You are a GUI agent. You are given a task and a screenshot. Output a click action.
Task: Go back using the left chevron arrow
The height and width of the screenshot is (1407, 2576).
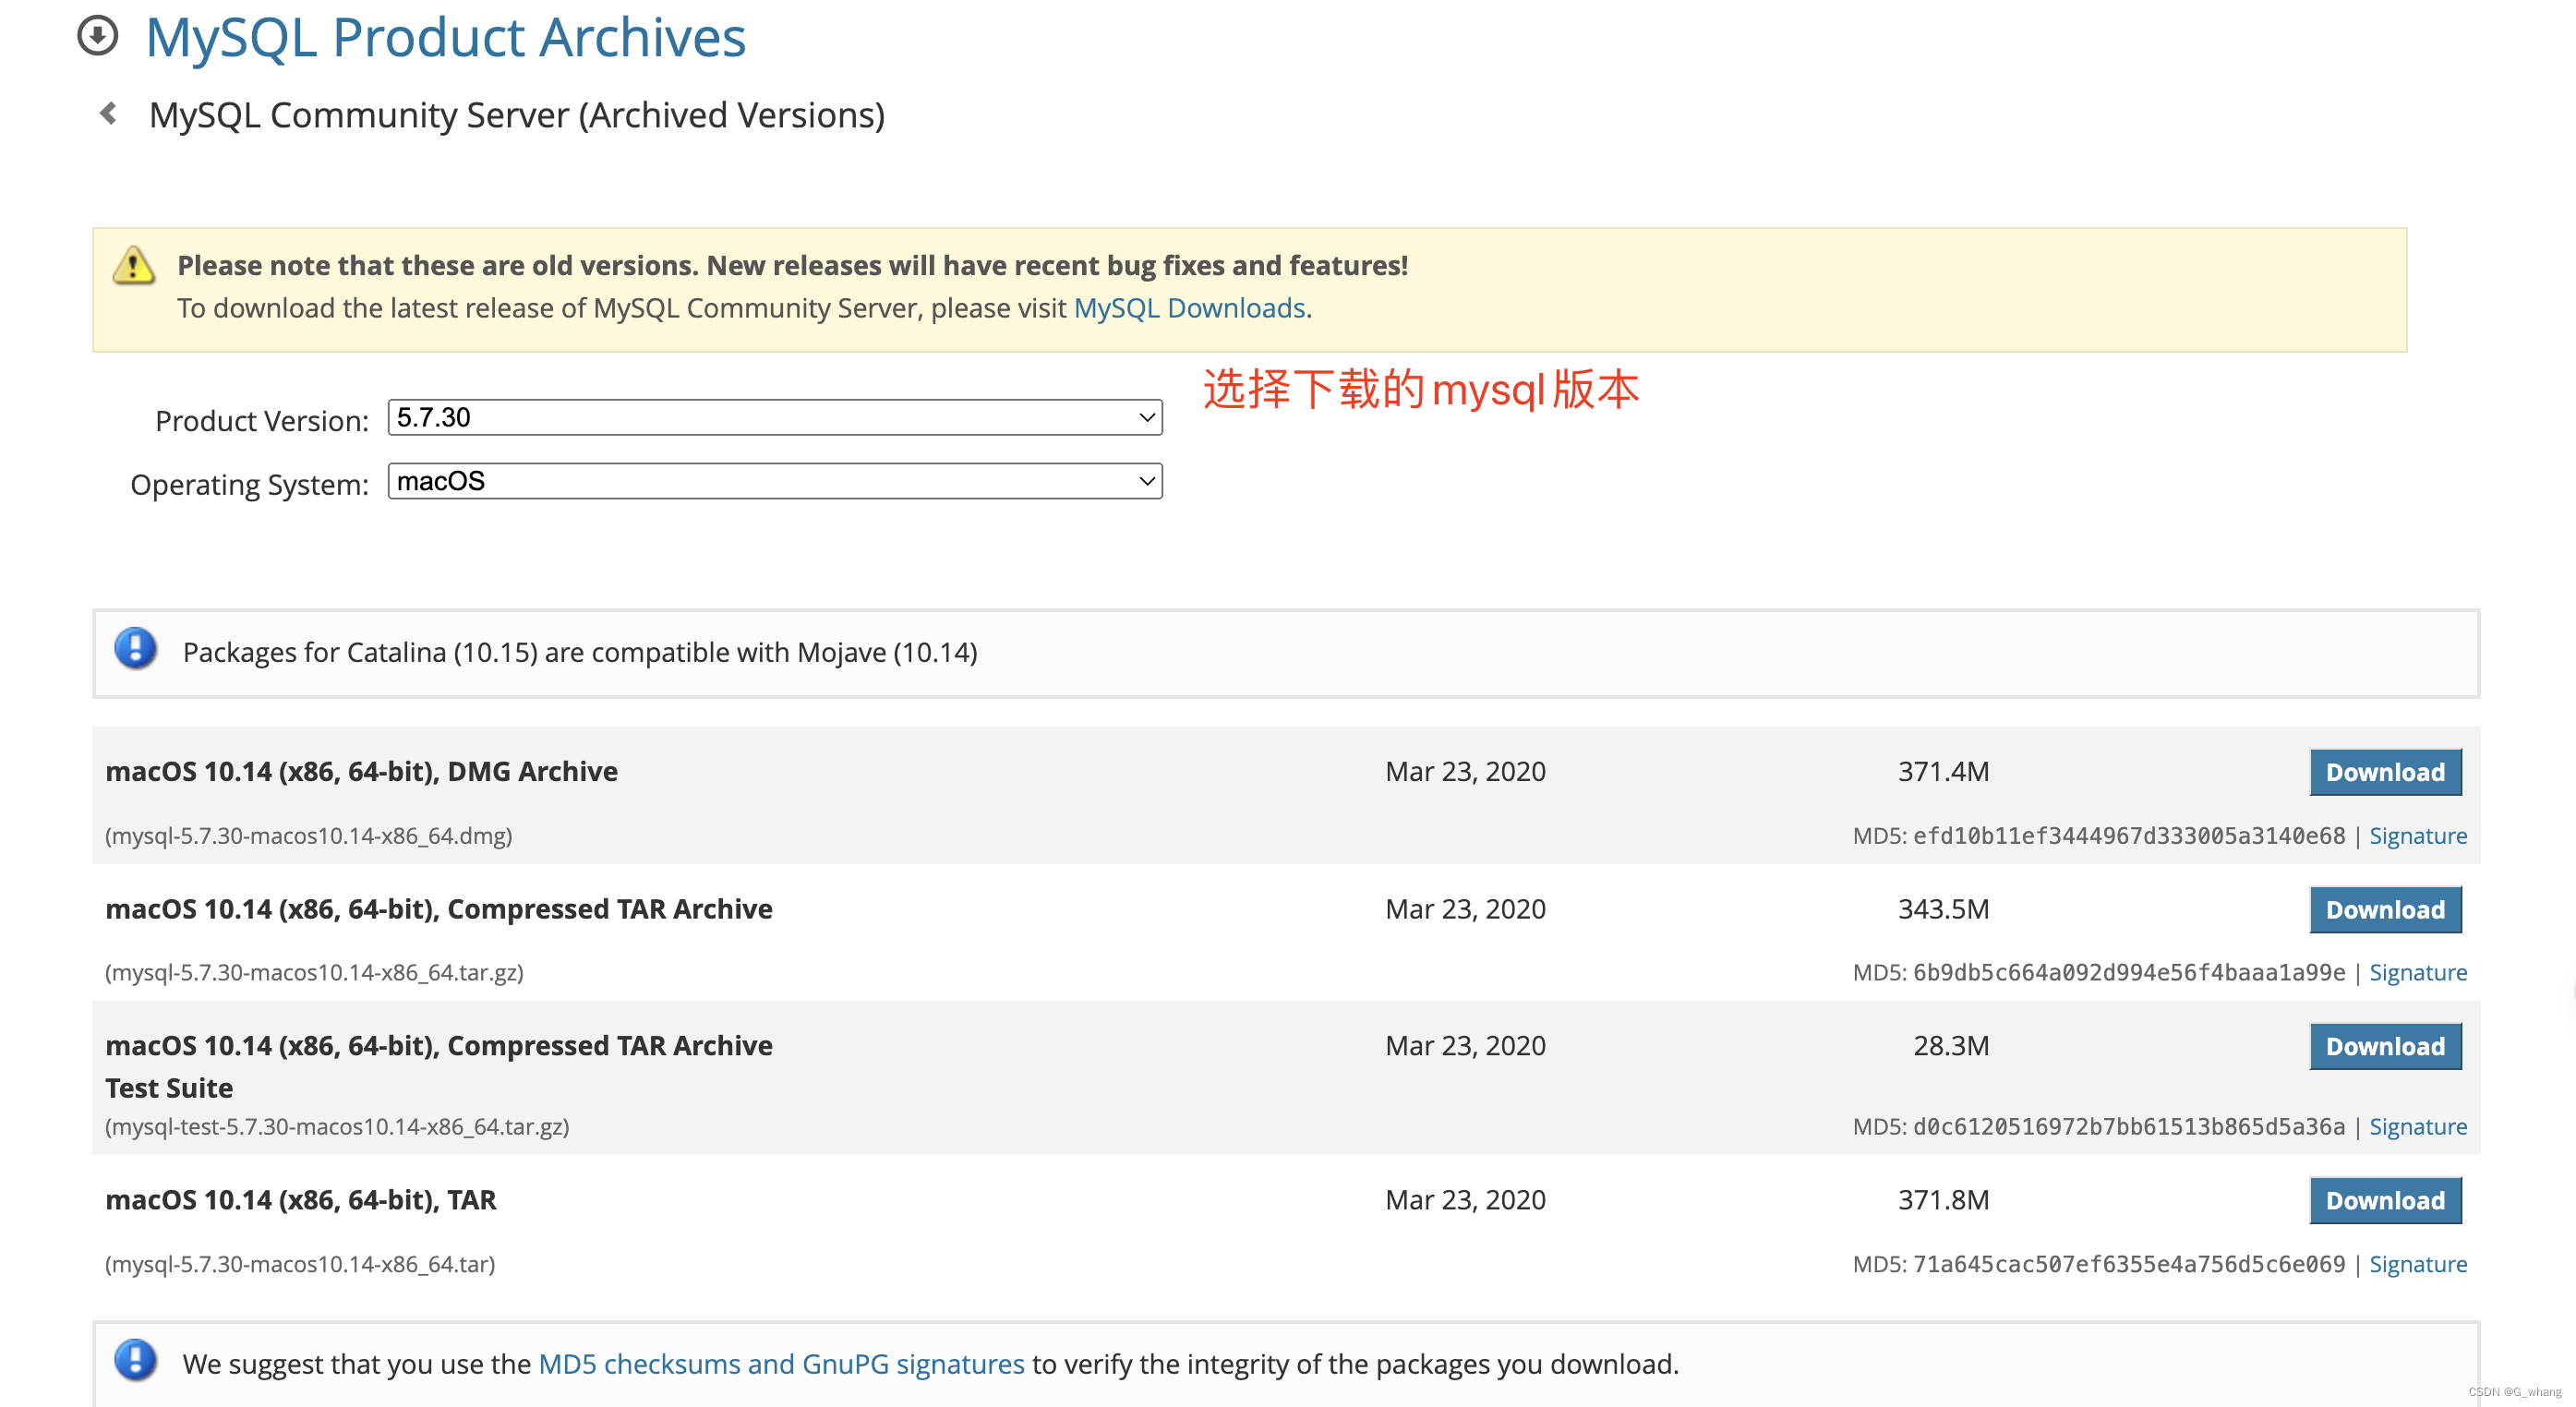pyautogui.click(x=109, y=114)
